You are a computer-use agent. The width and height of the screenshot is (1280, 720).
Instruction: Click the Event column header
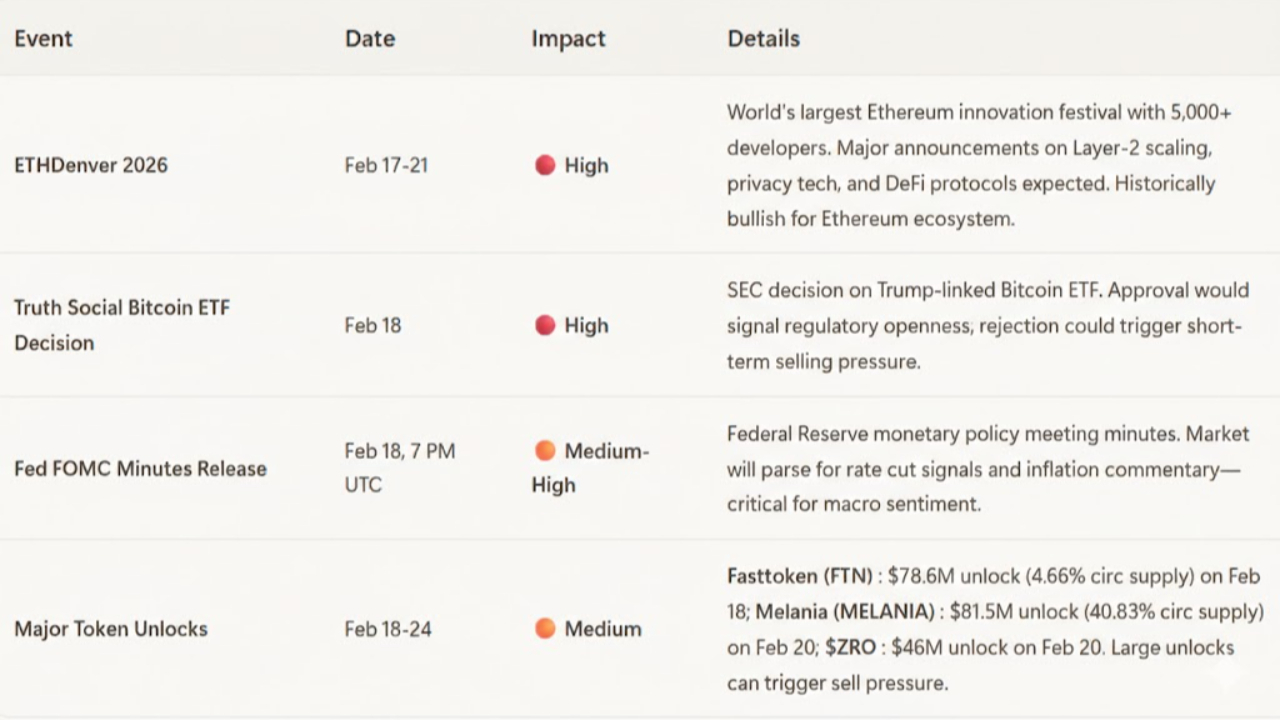(43, 38)
